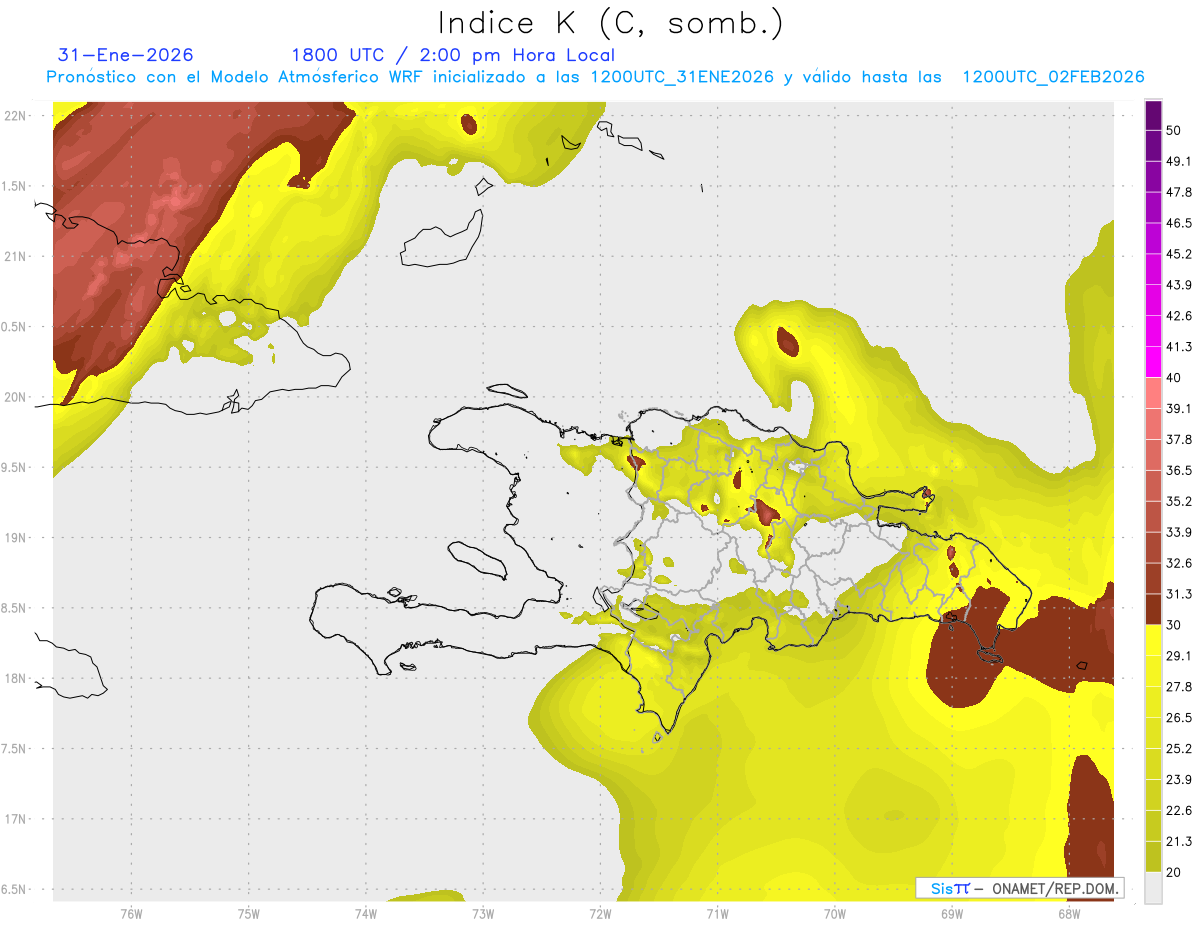Screen dimensions: 1200x927
Task: Click the "6.5N" latitude label
Action: tap(15, 889)
